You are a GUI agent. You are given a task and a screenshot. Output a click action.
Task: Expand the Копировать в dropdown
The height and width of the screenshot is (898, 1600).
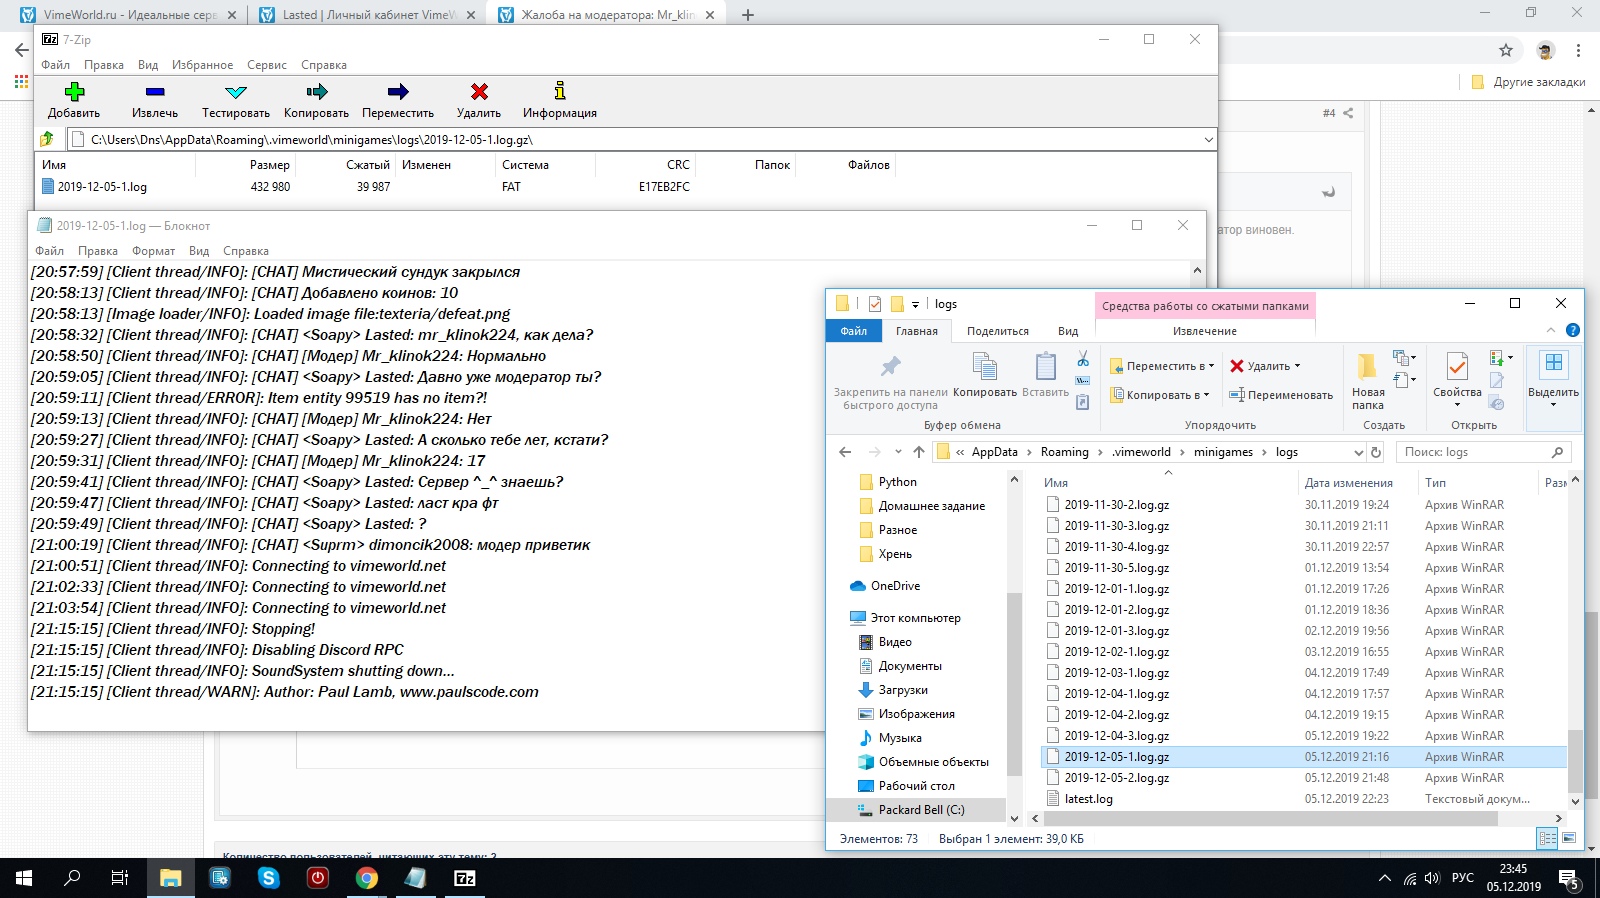(x=1206, y=395)
